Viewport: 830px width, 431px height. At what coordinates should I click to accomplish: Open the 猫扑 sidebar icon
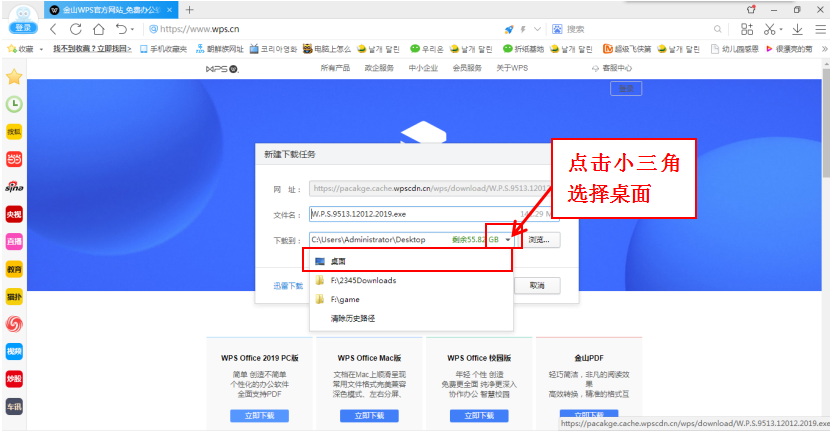point(14,297)
